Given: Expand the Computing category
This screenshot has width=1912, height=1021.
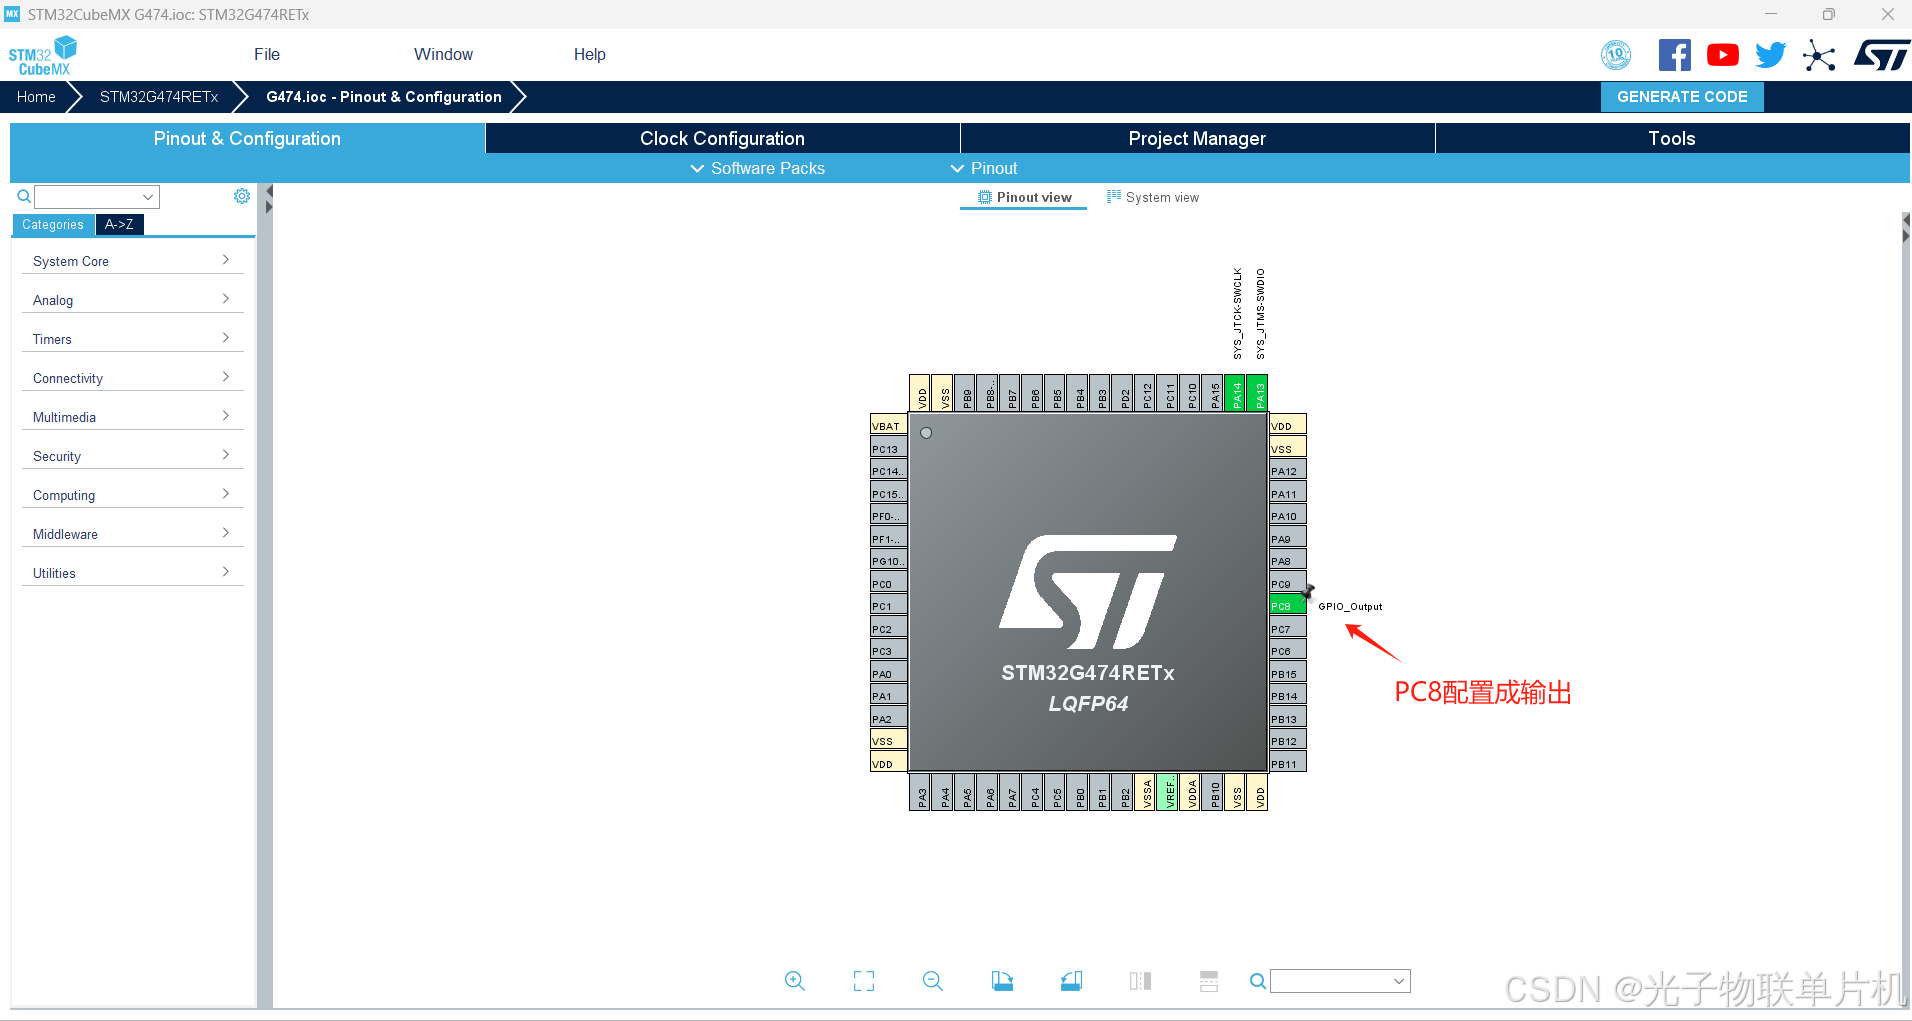Looking at the screenshot, I should (x=132, y=495).
